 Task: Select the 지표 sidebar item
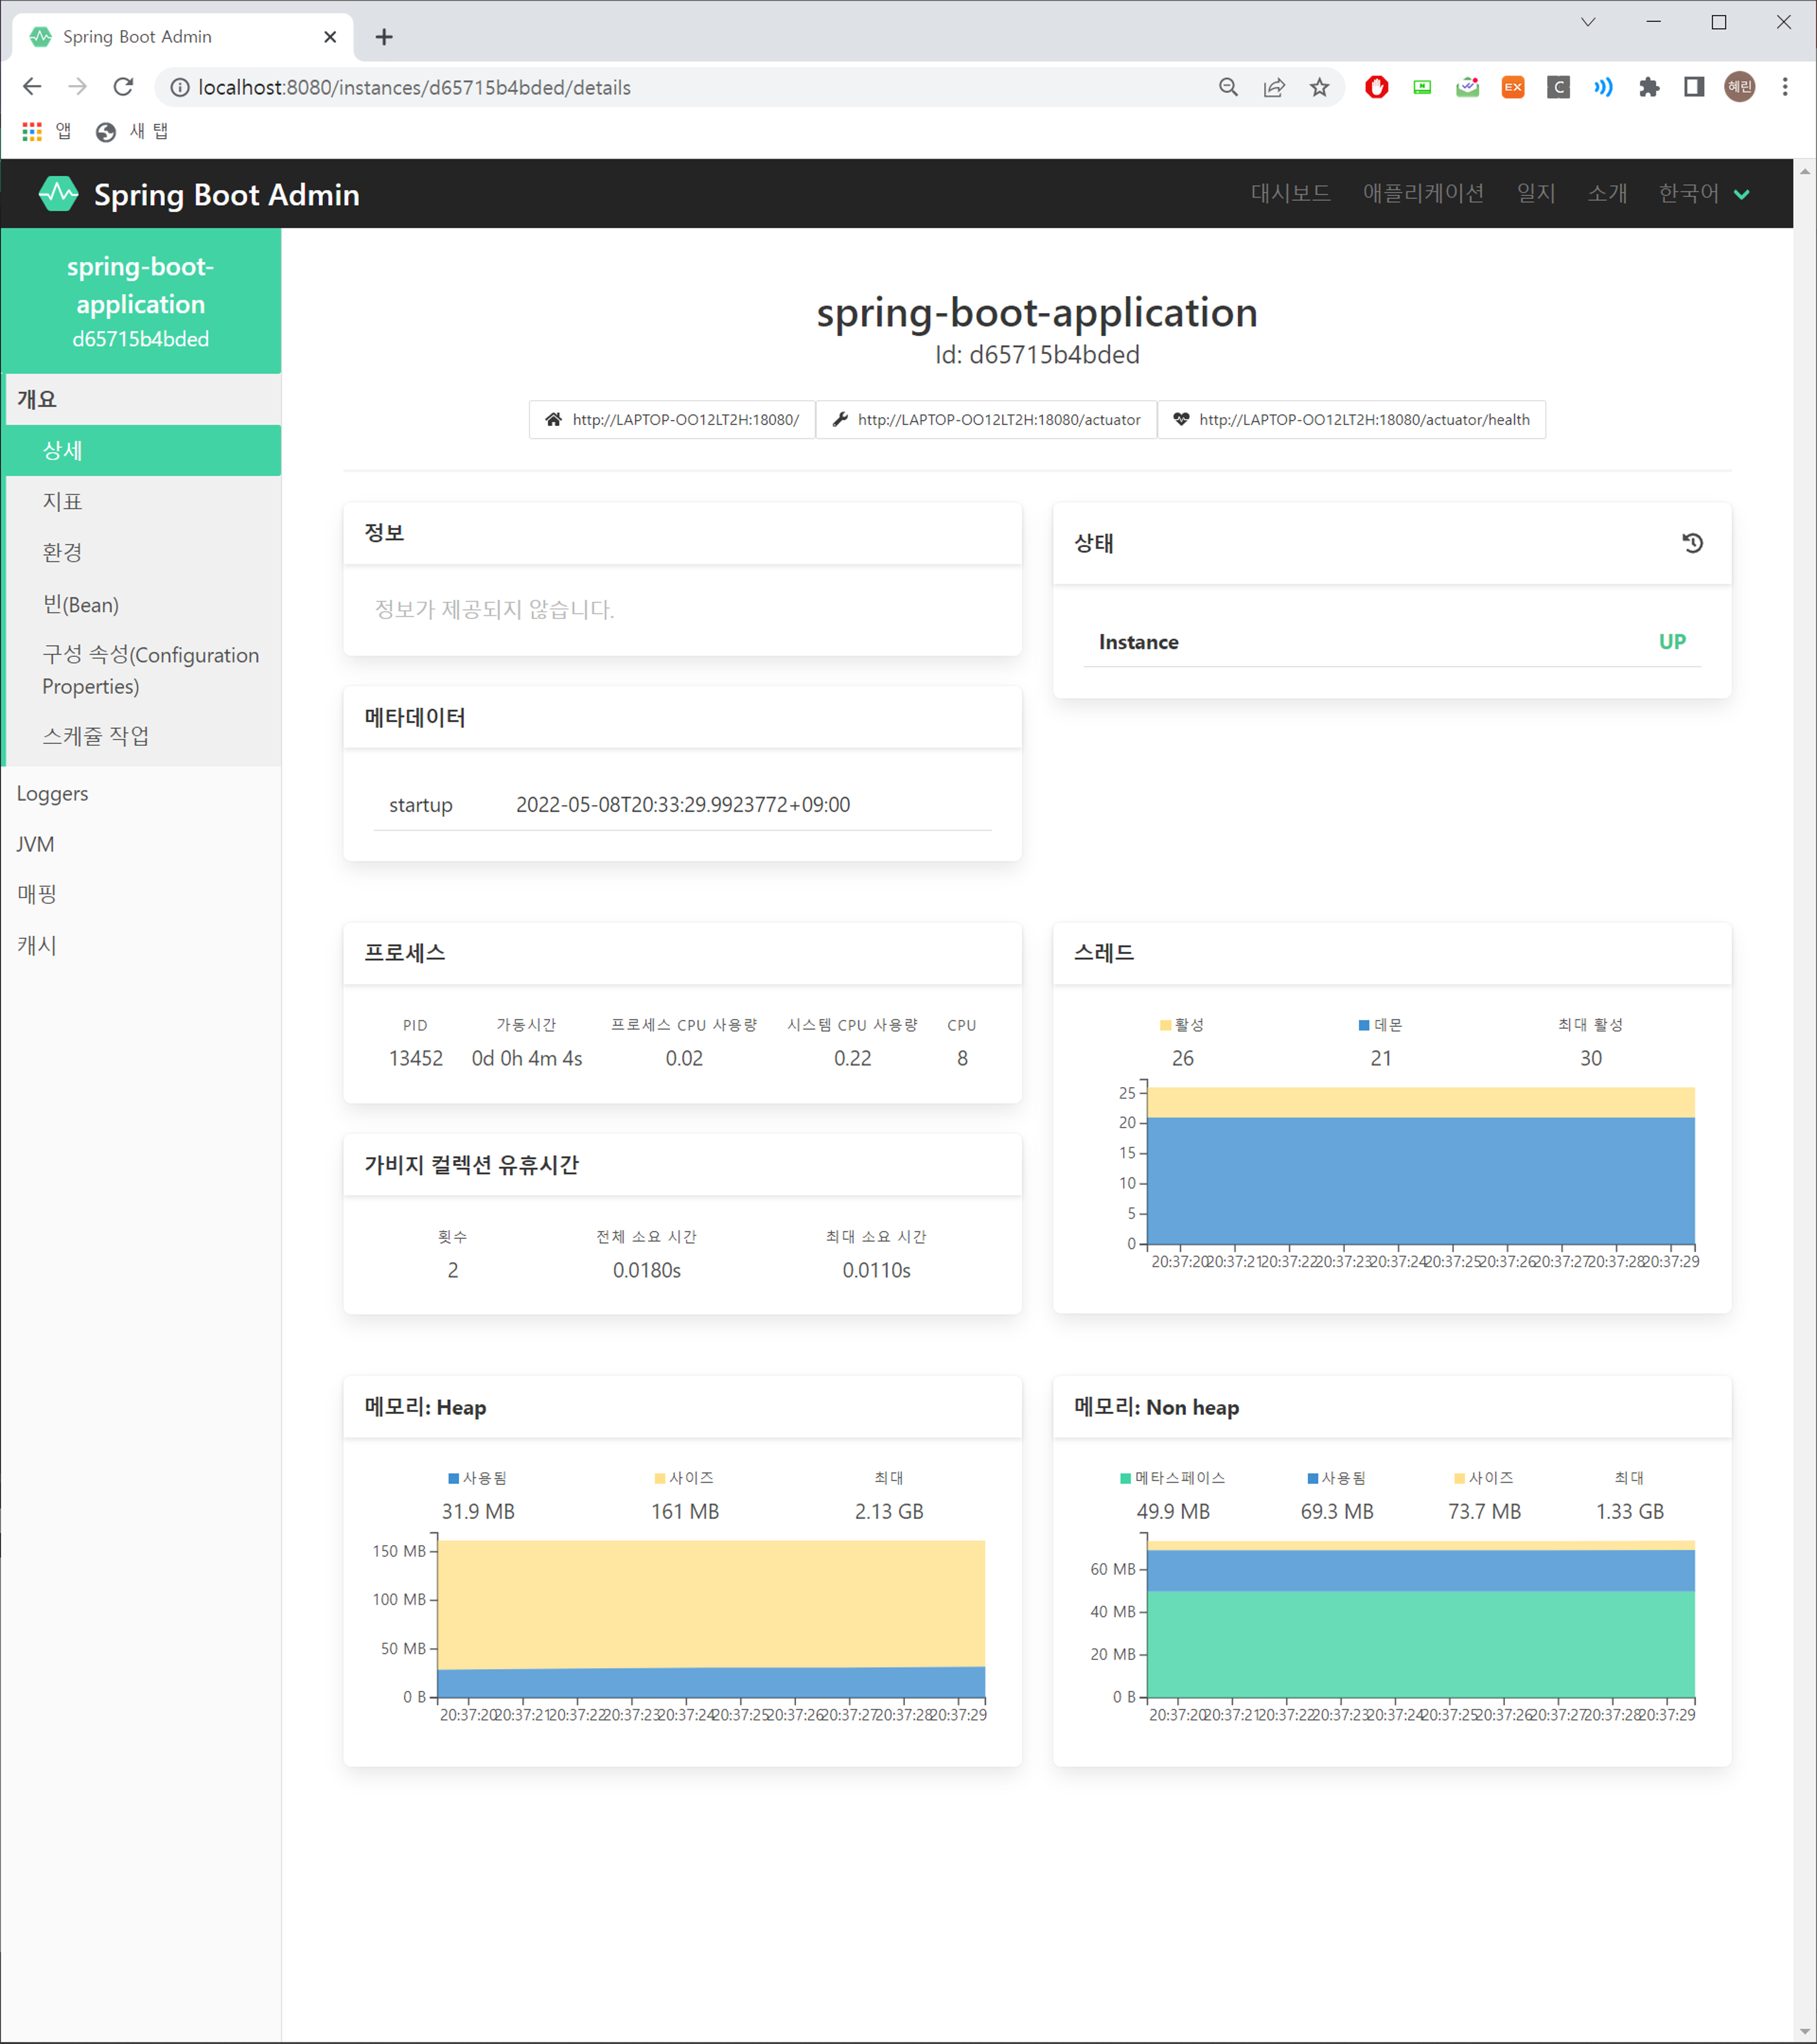(62, 501)
